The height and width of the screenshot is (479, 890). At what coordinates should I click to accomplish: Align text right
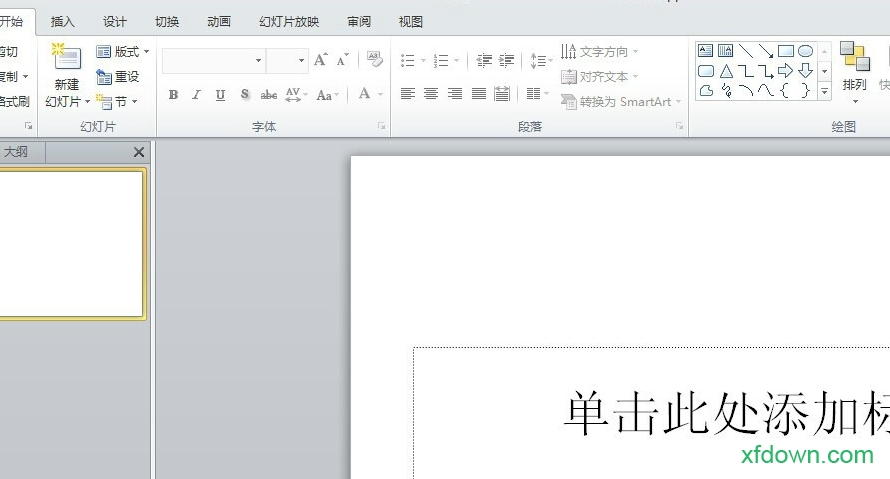pyautogui.click(x=455, y=94)
